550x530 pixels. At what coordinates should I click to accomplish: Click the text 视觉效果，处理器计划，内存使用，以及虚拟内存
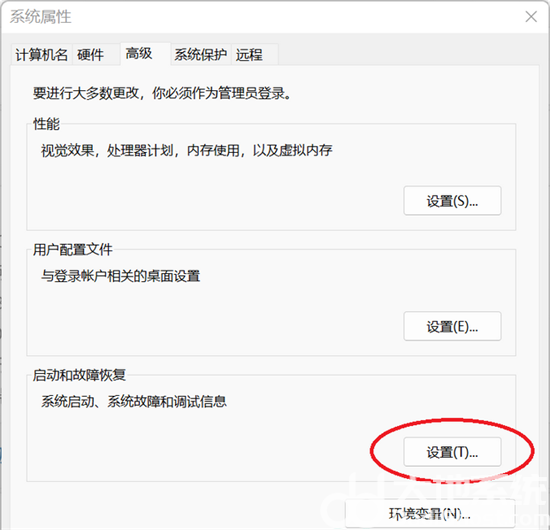click(187, 151)
